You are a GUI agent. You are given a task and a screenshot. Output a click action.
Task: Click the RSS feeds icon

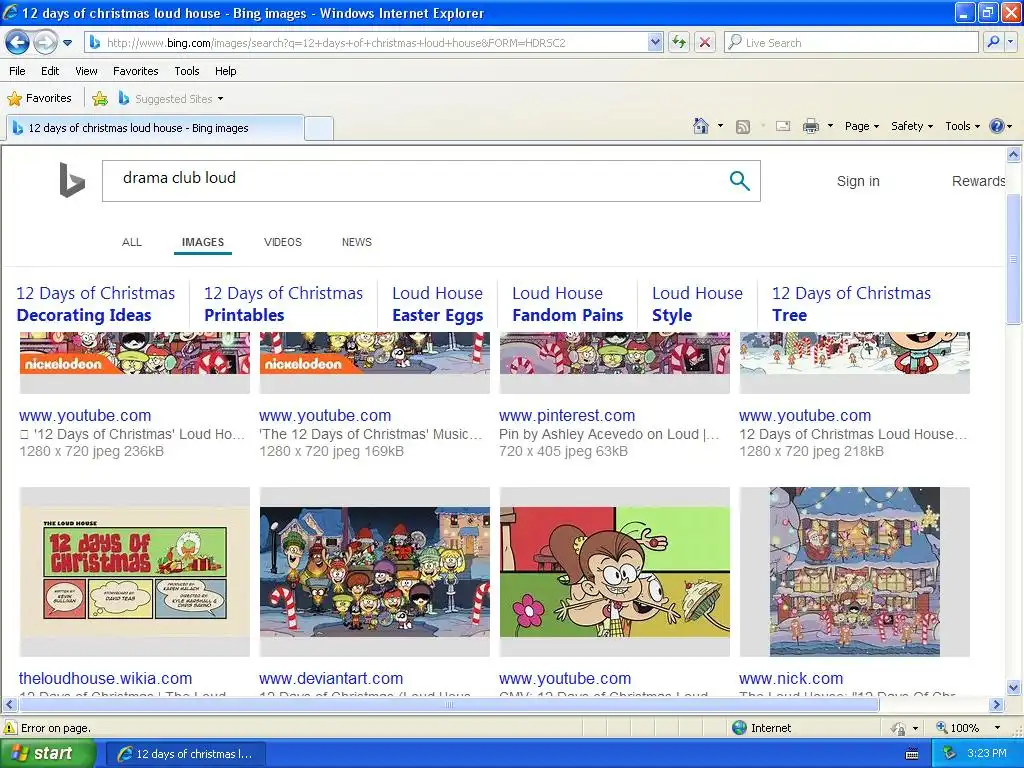[743, 127]
